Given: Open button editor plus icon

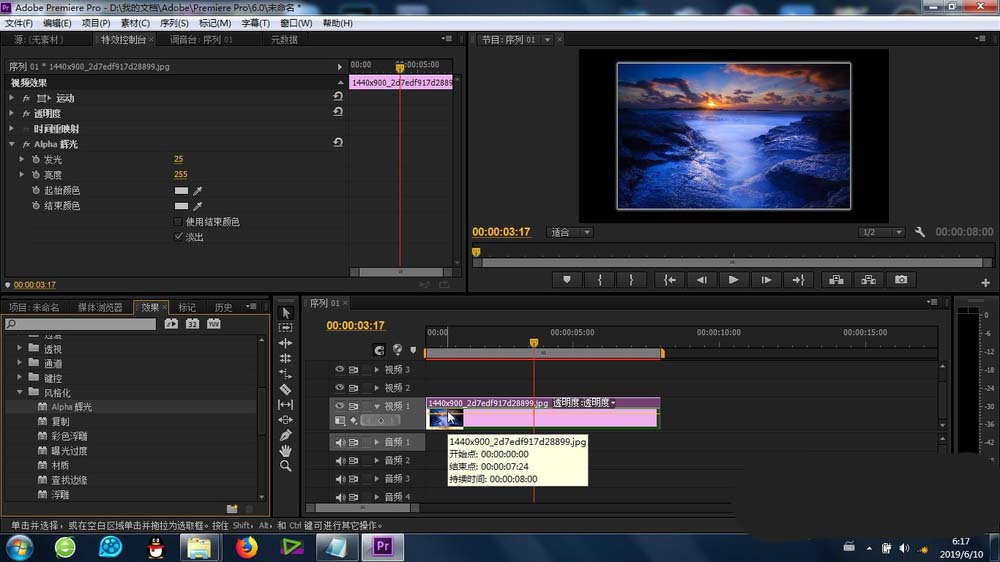Looking at the screenshot, I should [985, 283].
